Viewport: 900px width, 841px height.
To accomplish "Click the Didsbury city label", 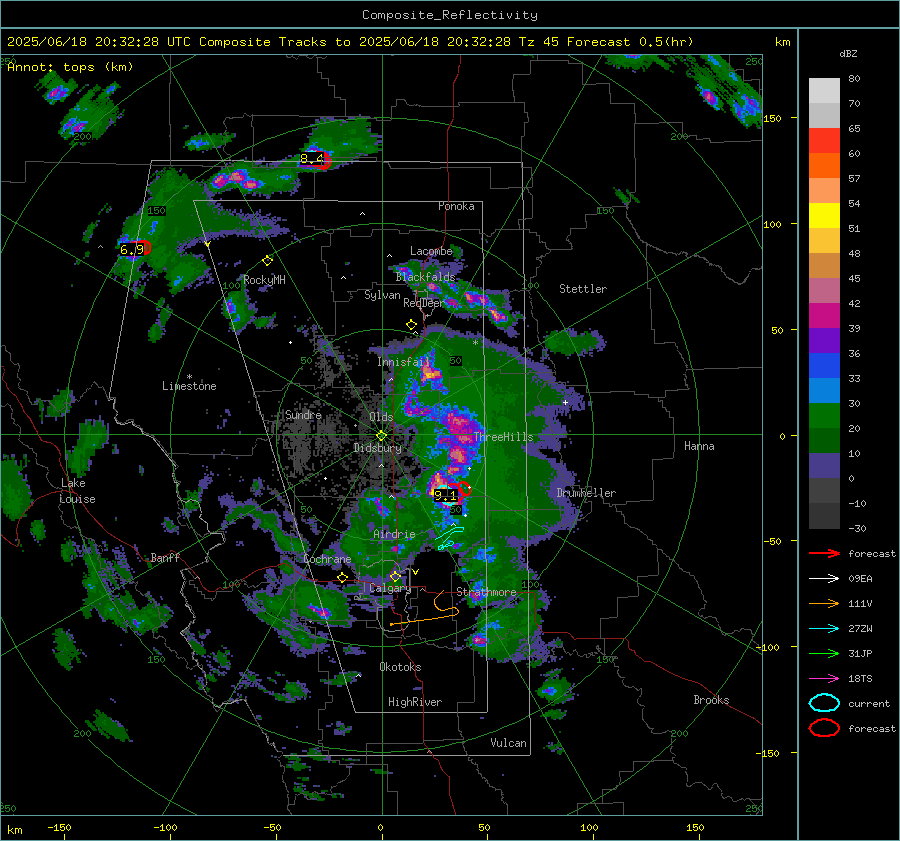I will [377, 448].
